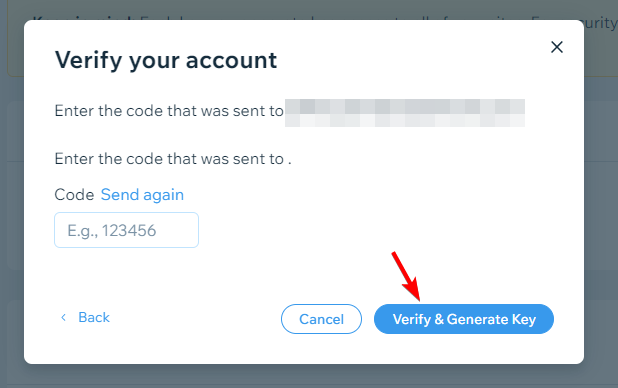Focus the Code input field
Image resolution: width=618 pixels, height=388 pixels.
pyautogui.click(x=127, y=230)
